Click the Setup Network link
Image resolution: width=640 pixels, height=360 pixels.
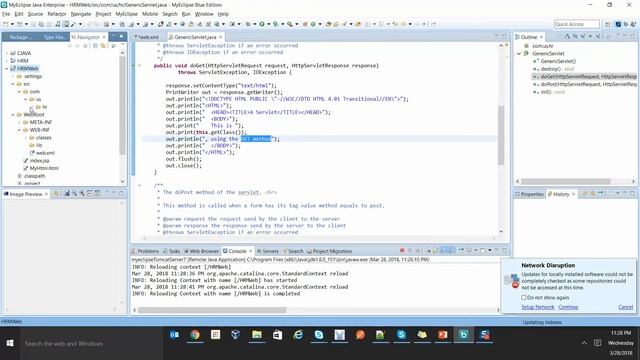(x=538, y=307)
